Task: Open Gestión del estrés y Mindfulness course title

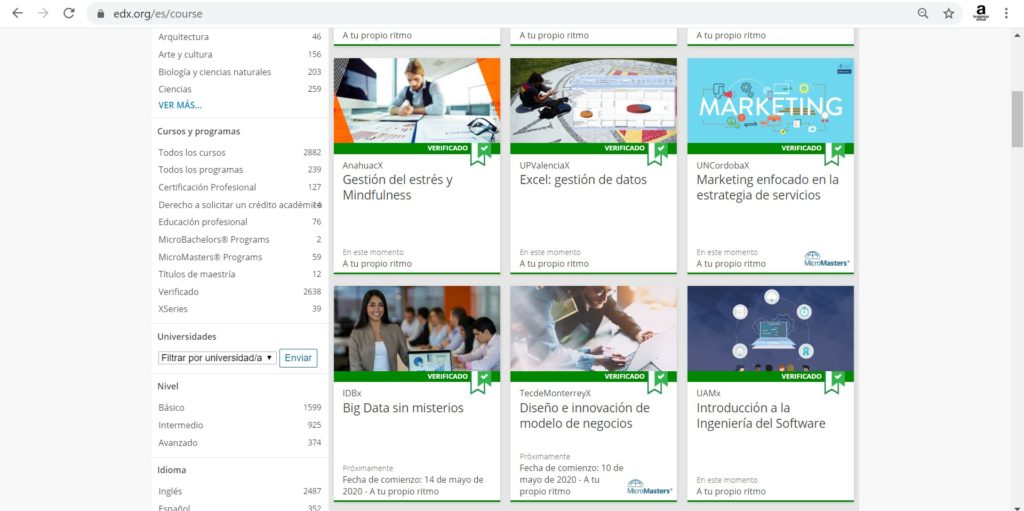Action: pos(398,187)
